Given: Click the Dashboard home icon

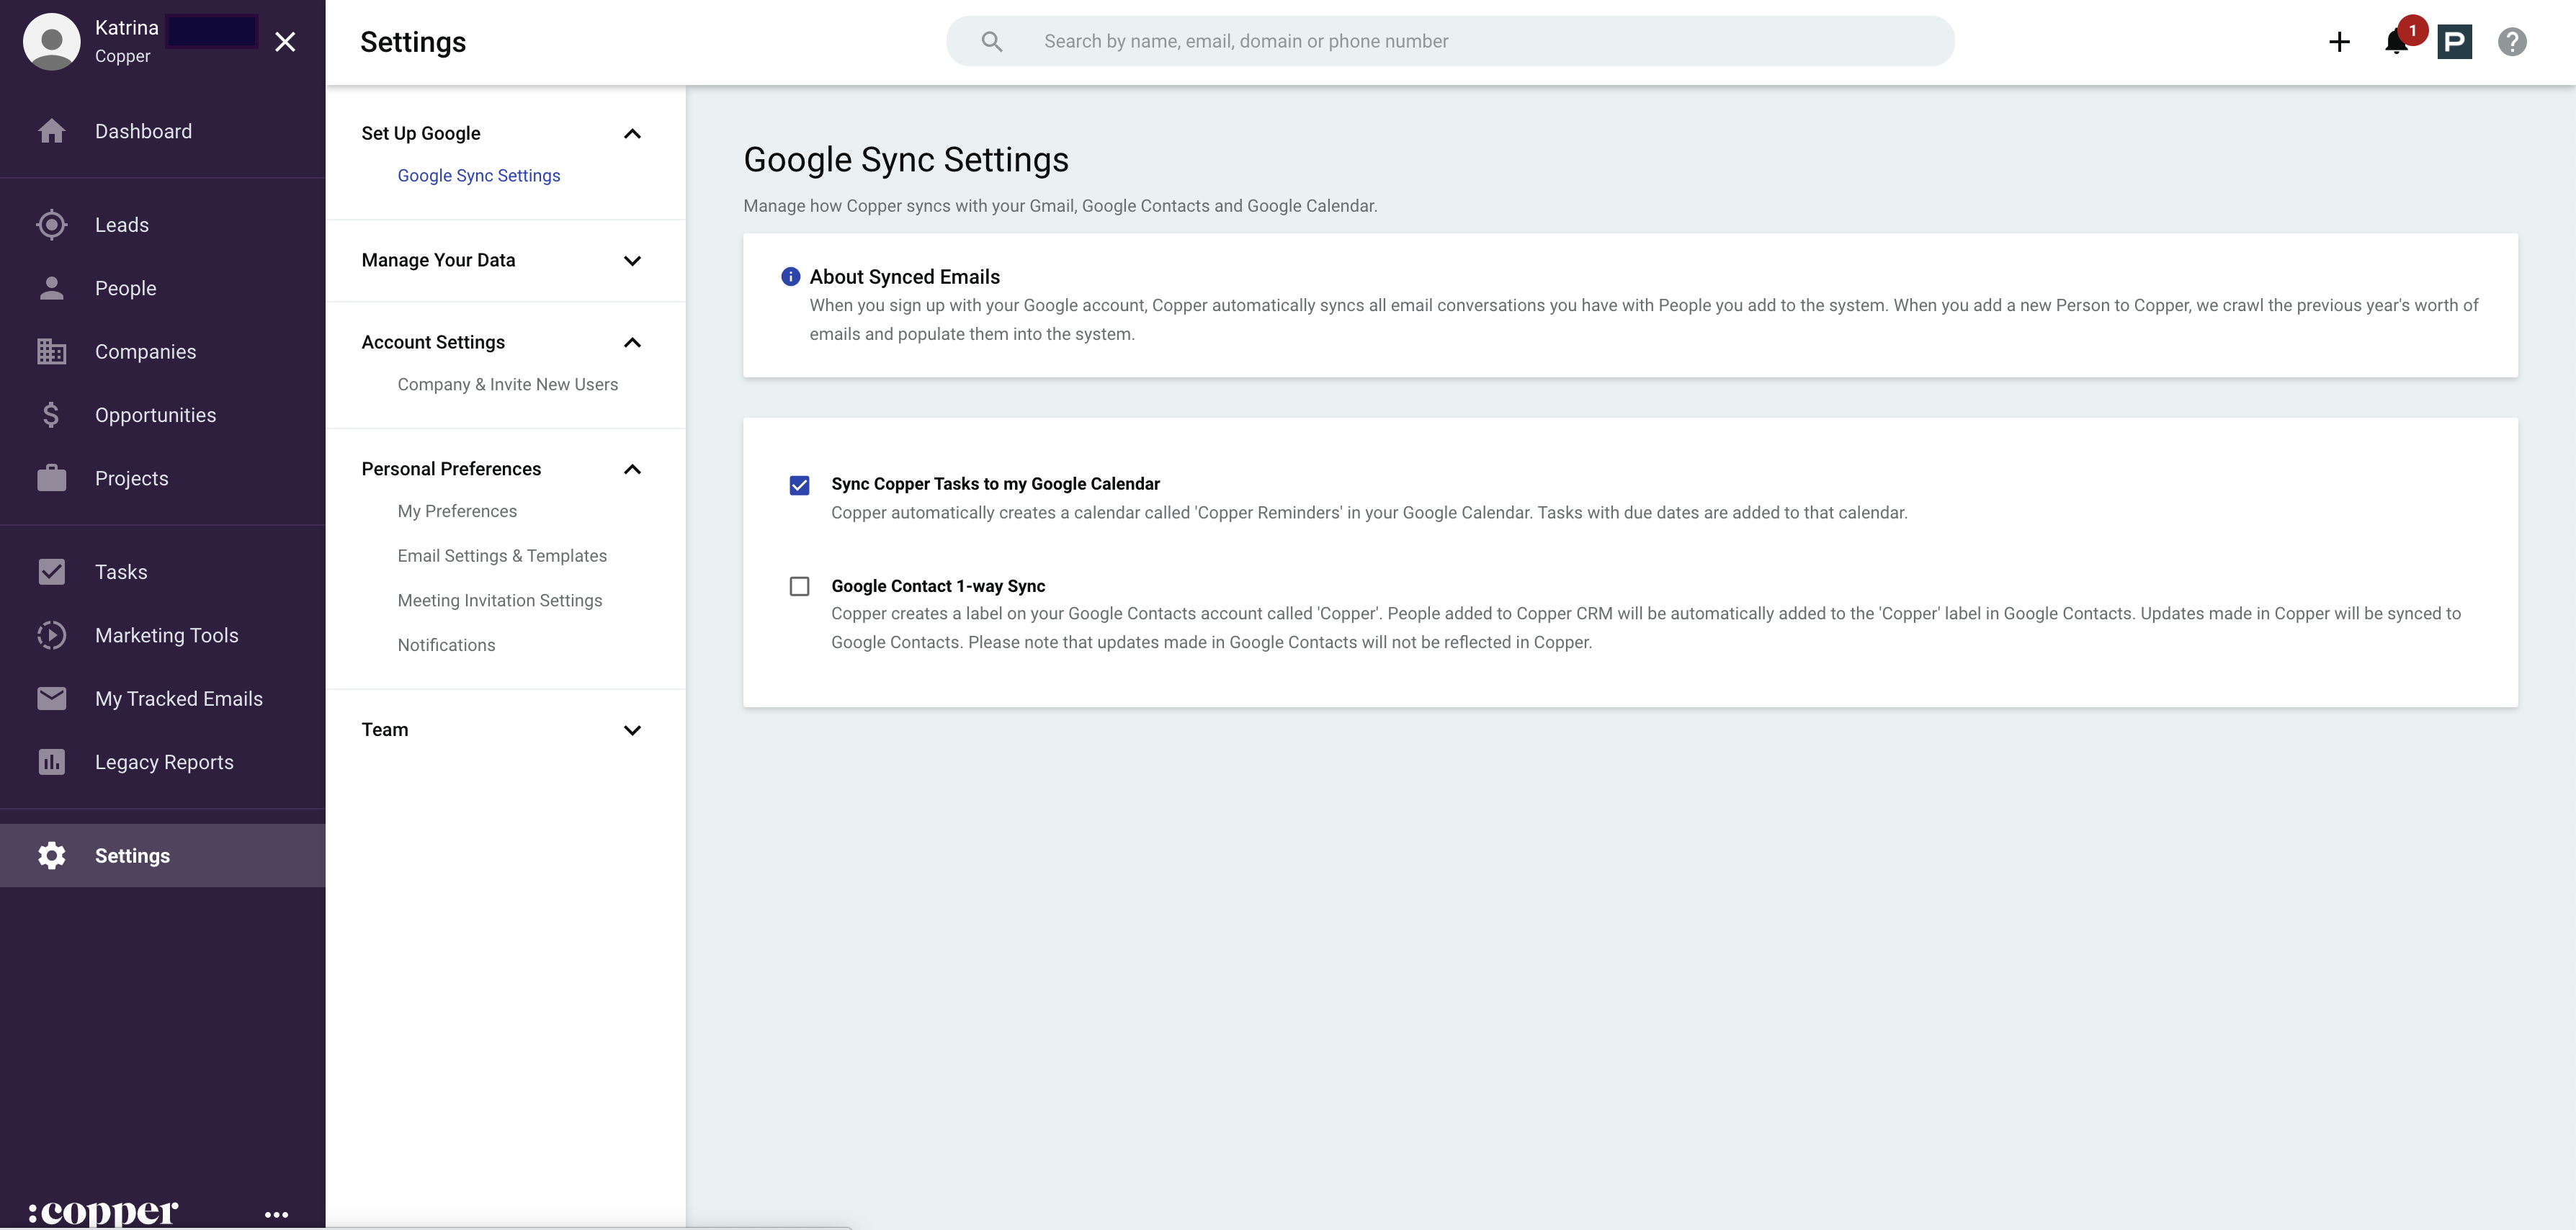Looking at the screenshot, I should pyautogui.click(x=51, y=131).
